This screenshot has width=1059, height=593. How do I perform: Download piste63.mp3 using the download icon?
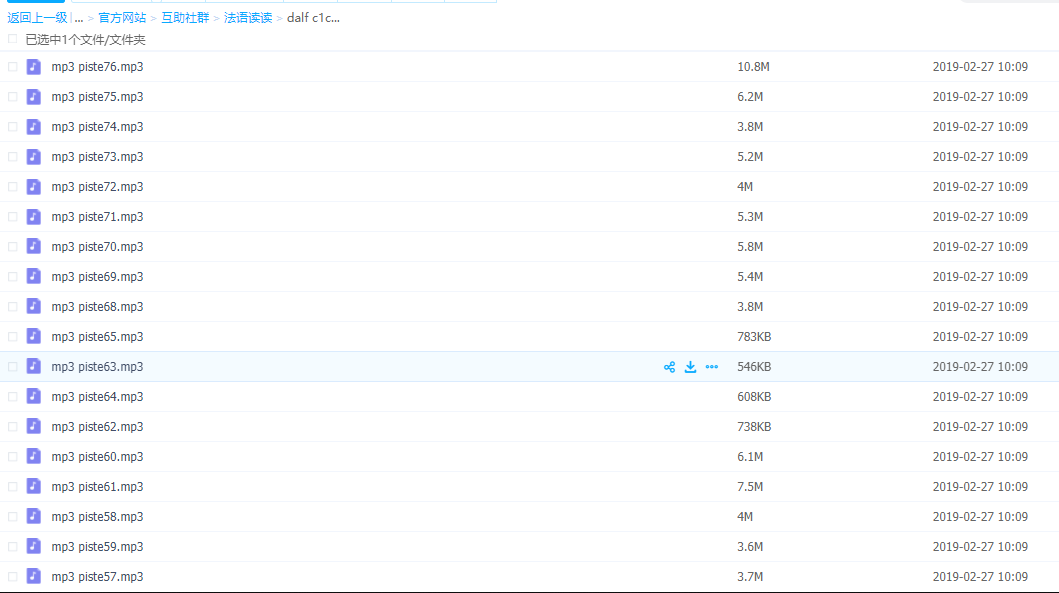coord(690,367)
